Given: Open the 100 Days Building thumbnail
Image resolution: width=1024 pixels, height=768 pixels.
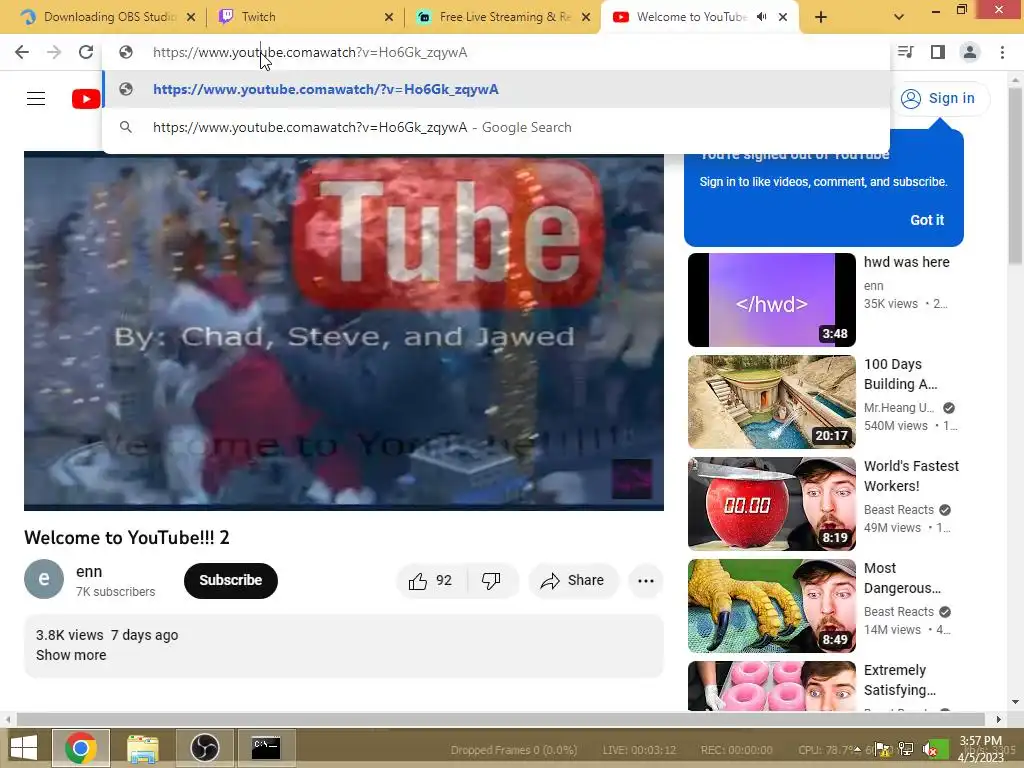Looking at the screenshot, I should [772, 402].
